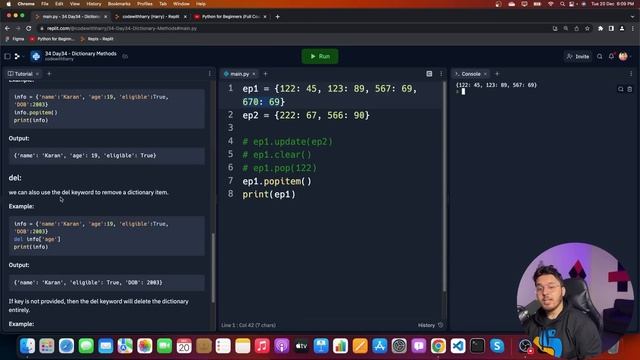Click the commented # ep1.update(ep2) line
Screen dimensions: 640x360
tap(288, 142)
